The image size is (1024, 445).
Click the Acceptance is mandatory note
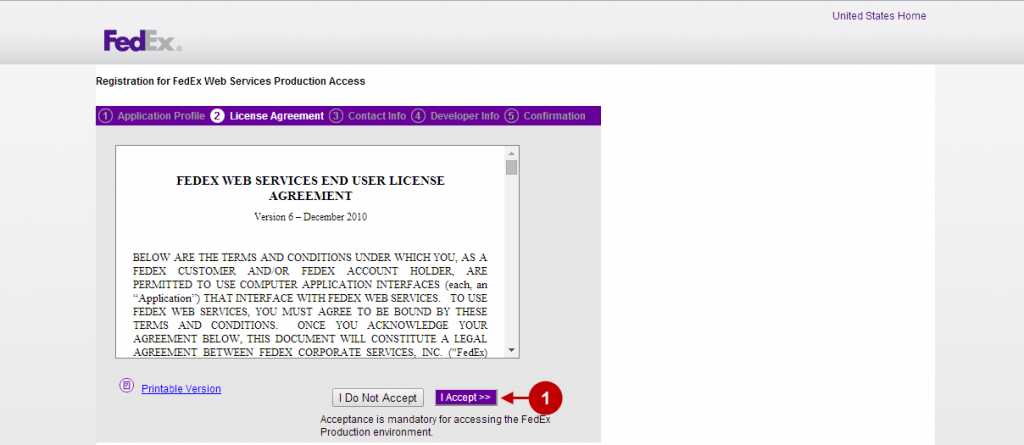tap(435, 425)
